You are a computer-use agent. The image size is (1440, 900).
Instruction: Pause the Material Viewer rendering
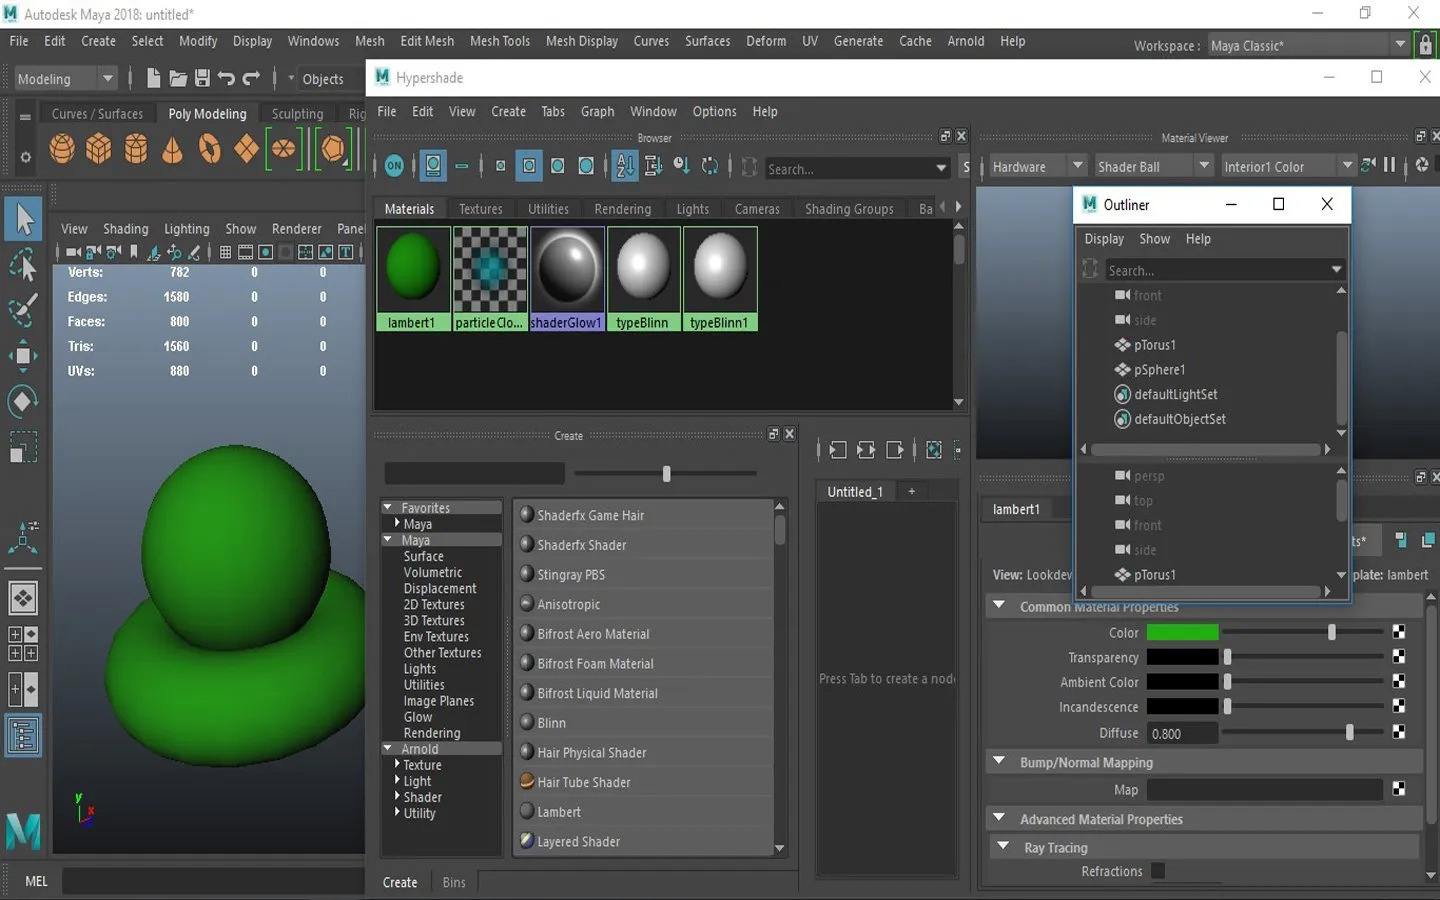tap(1389, 165)
